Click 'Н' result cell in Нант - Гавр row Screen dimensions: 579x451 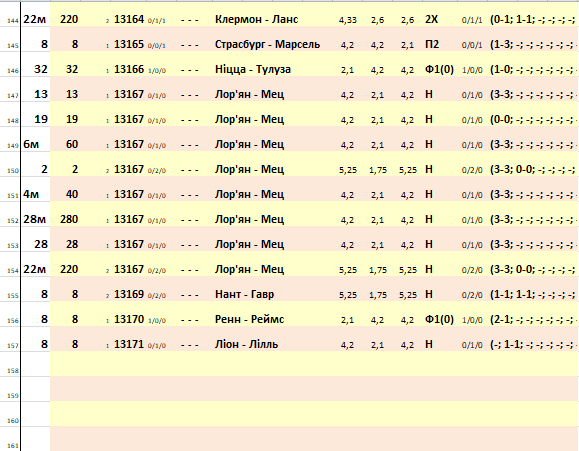(429, 294)
